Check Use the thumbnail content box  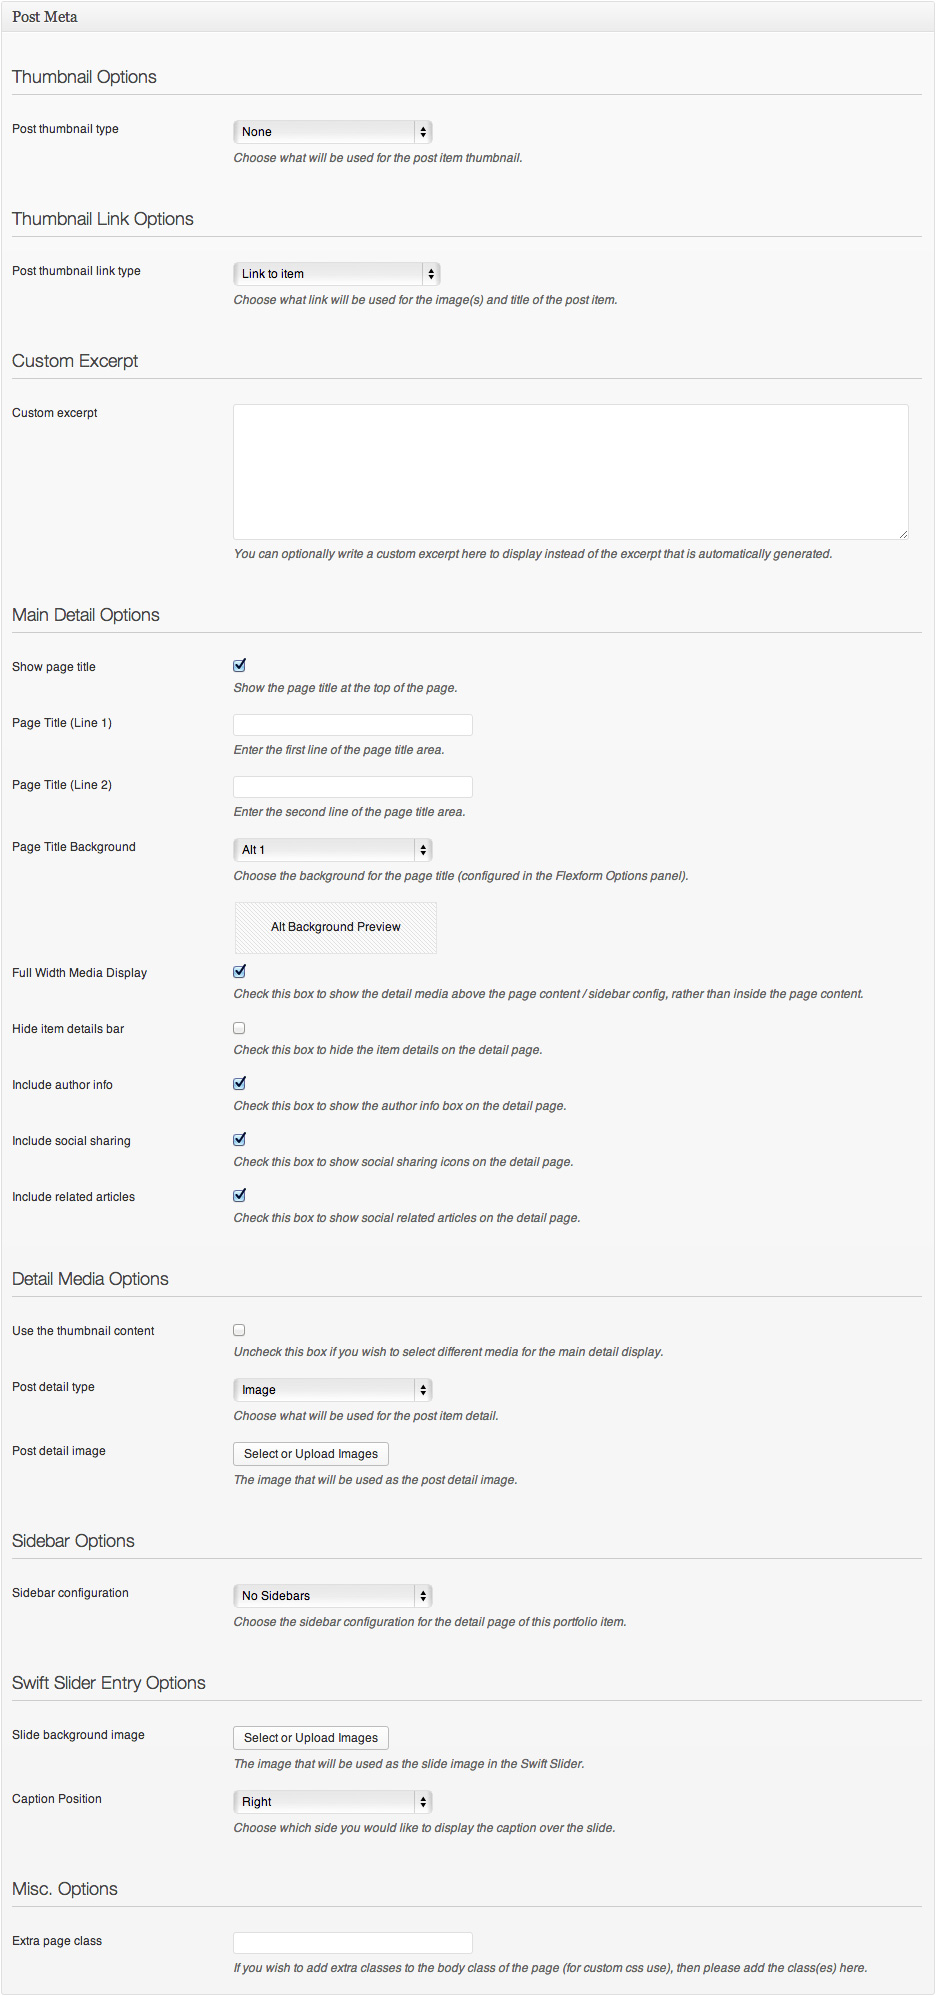tap(239, 1330)
